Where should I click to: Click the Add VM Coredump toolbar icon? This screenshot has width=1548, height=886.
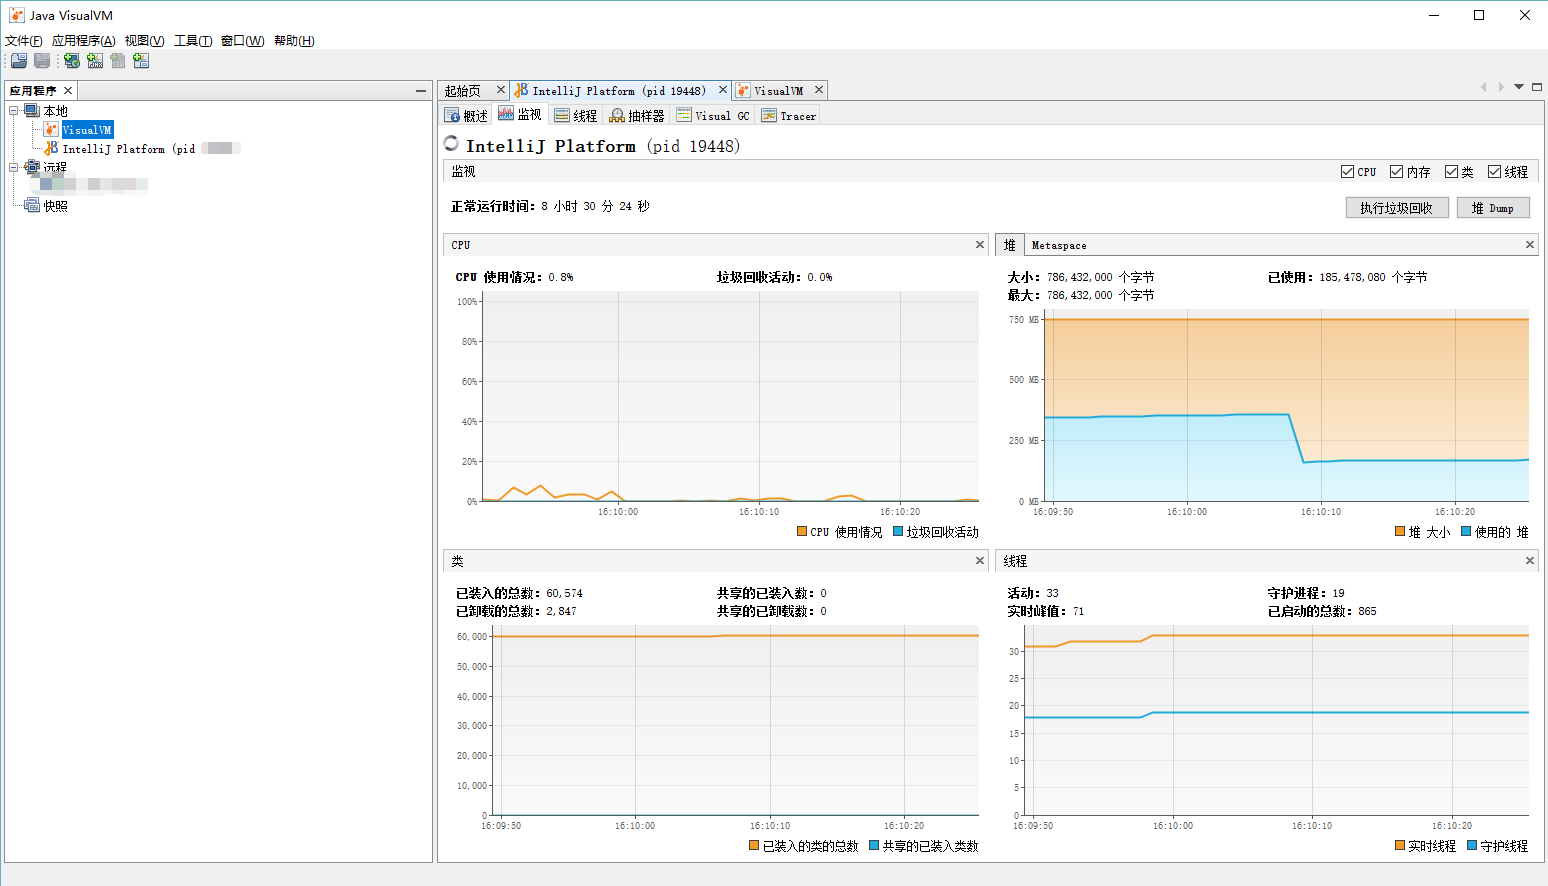point(118,61)
